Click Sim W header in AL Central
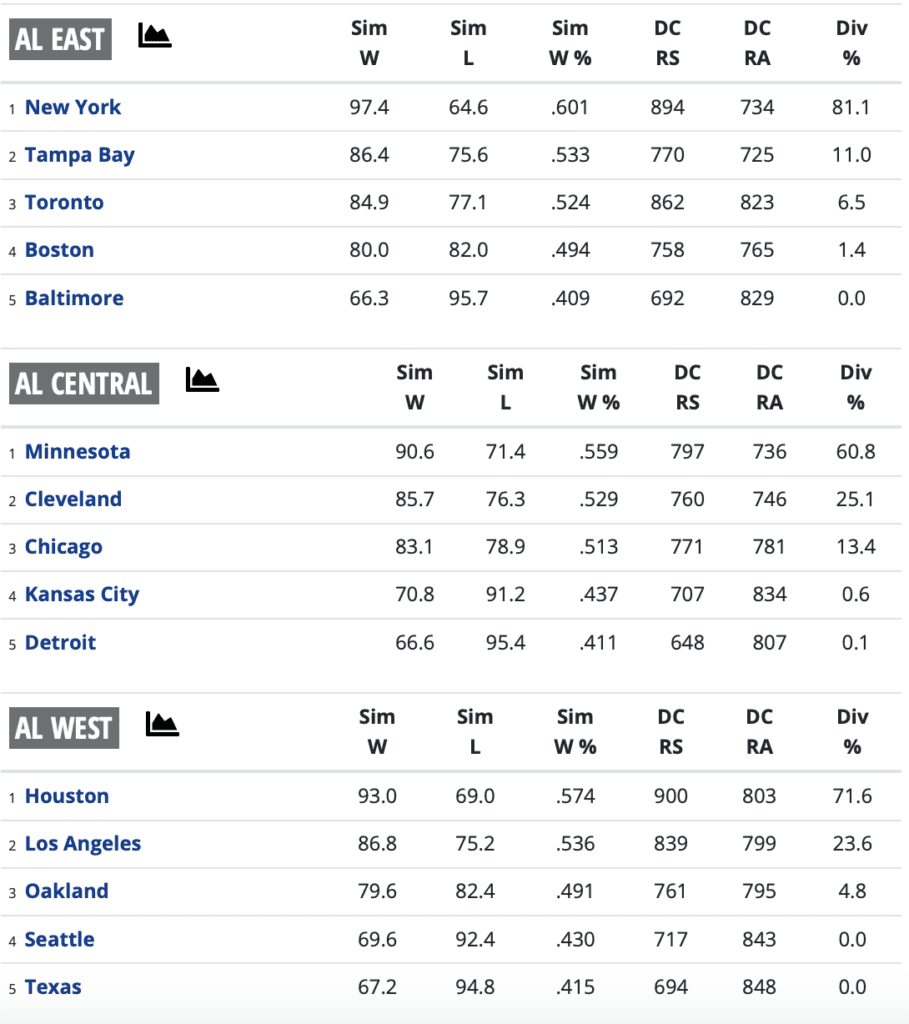Image resolution: width=909 pixels, height=1024 pixels. click(414, 387)
